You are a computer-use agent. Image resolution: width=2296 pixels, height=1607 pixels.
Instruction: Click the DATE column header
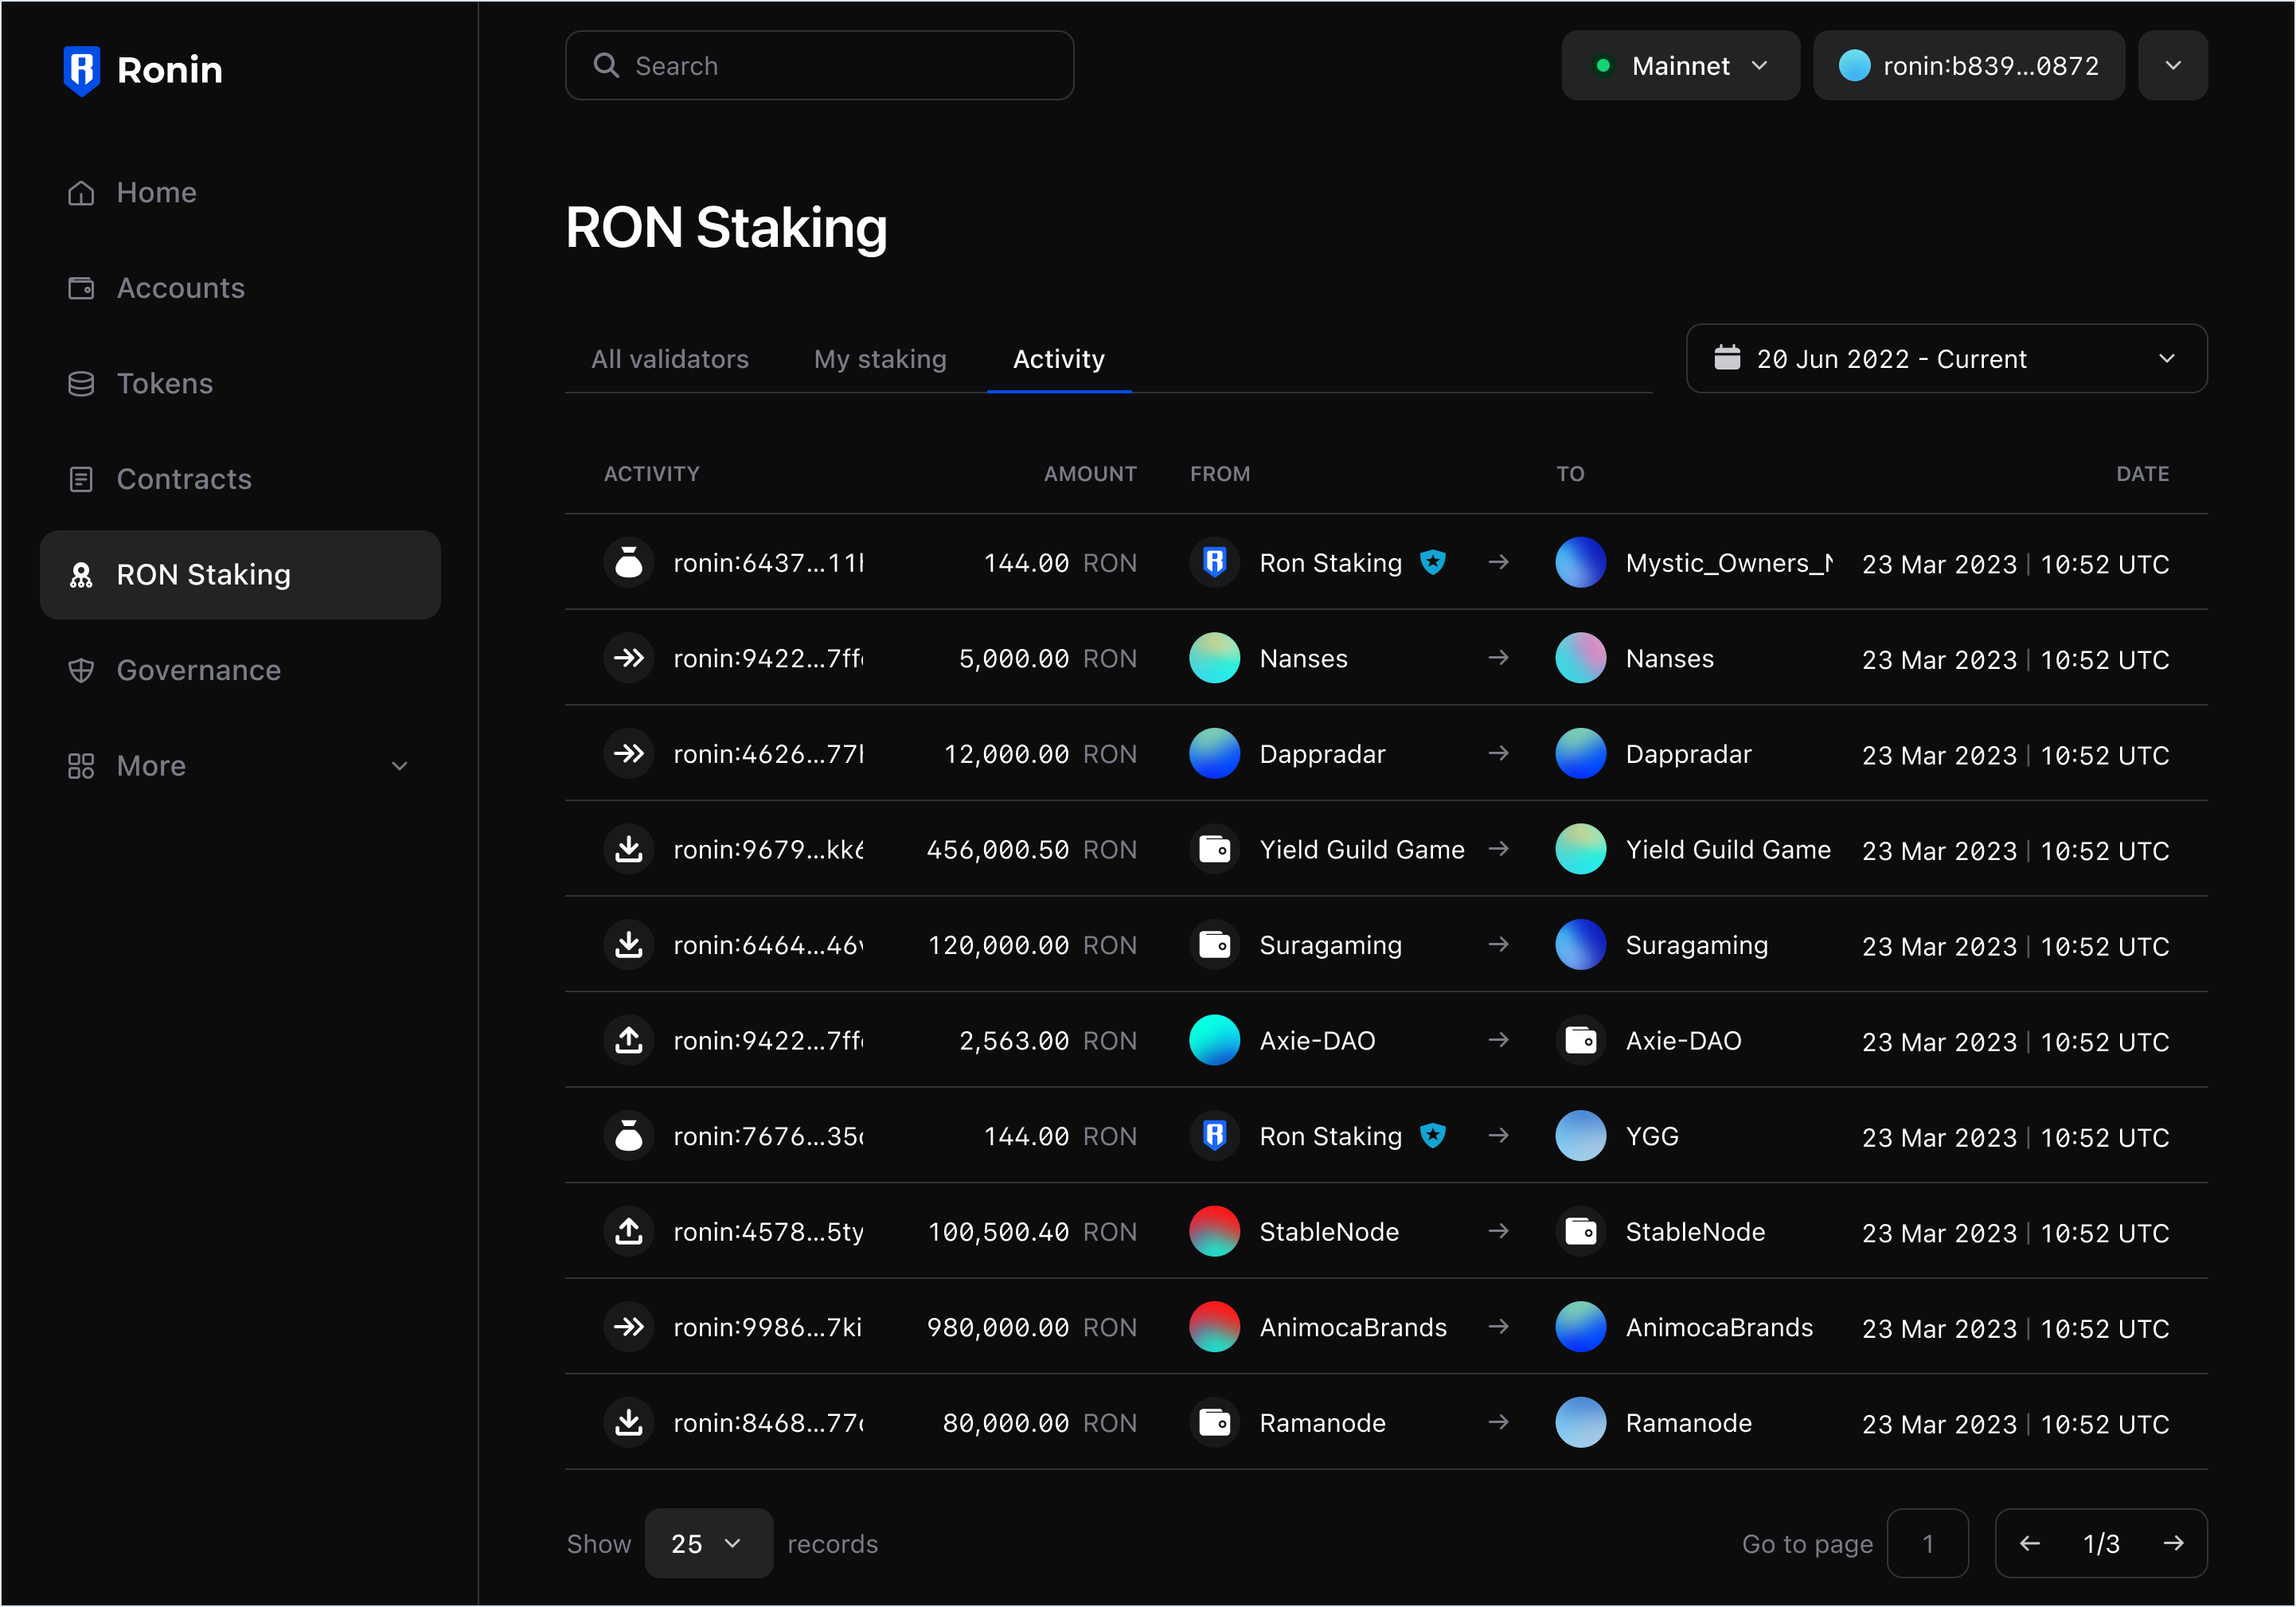[x=2142, y=474]
